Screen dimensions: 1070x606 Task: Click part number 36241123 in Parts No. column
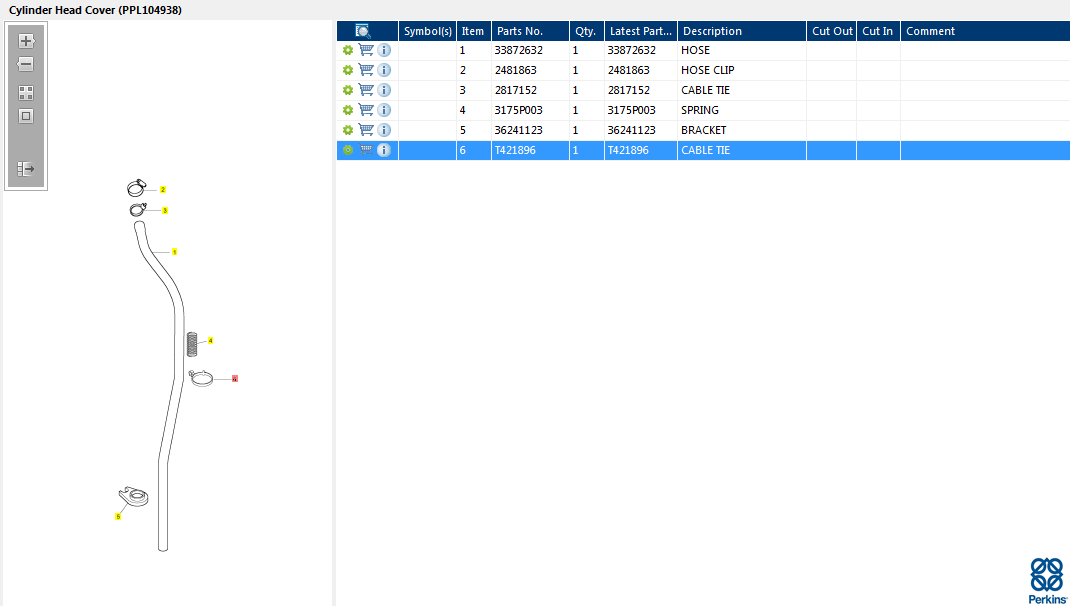pyautogui.click(x=519, y=130)
